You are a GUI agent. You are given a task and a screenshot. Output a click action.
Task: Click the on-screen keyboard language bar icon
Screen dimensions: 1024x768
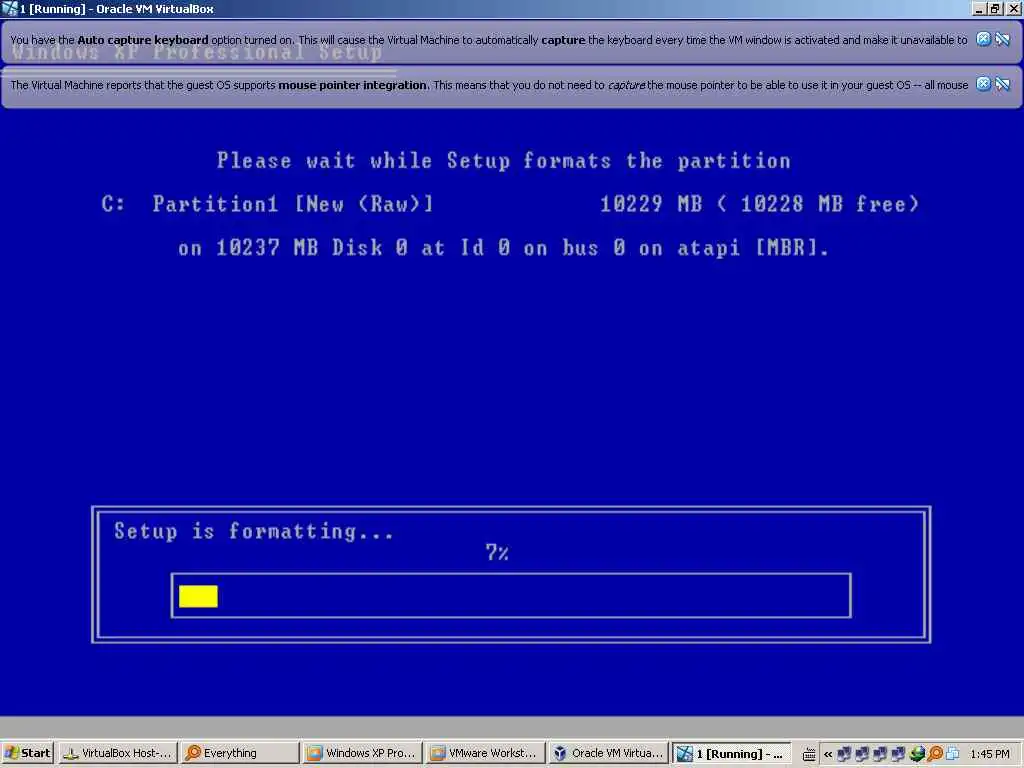click(809, 754)
